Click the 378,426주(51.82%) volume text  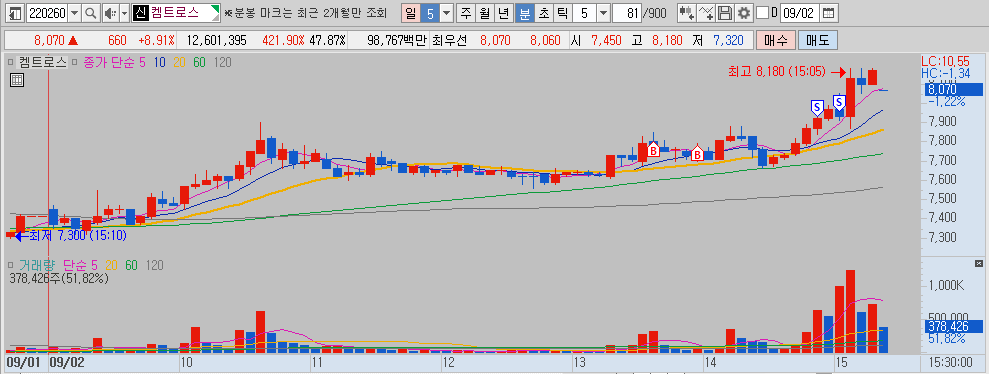59,278
